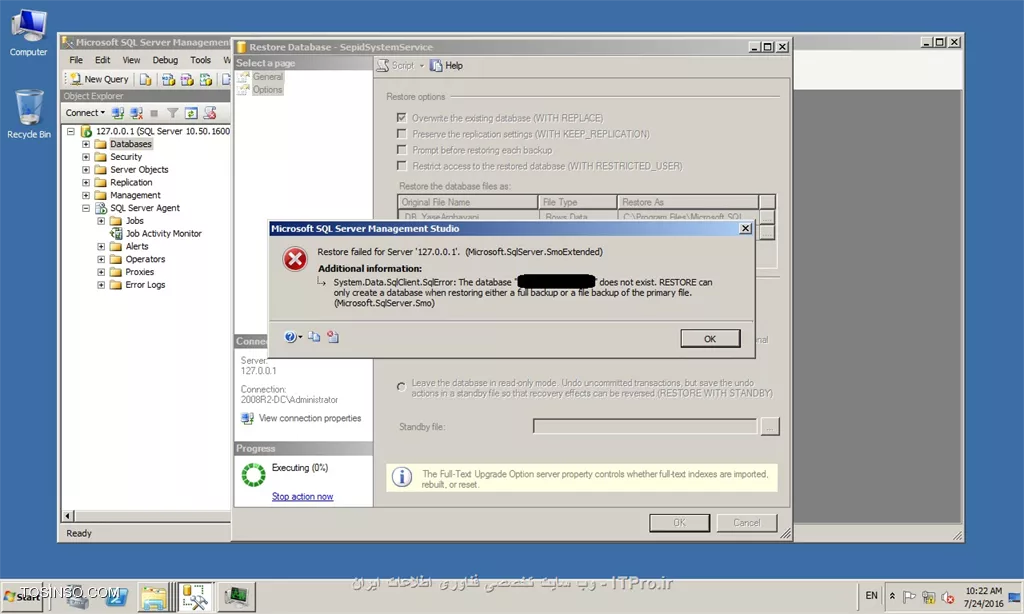Click the left scroll arrow in Object Explorer

[67, 516]
